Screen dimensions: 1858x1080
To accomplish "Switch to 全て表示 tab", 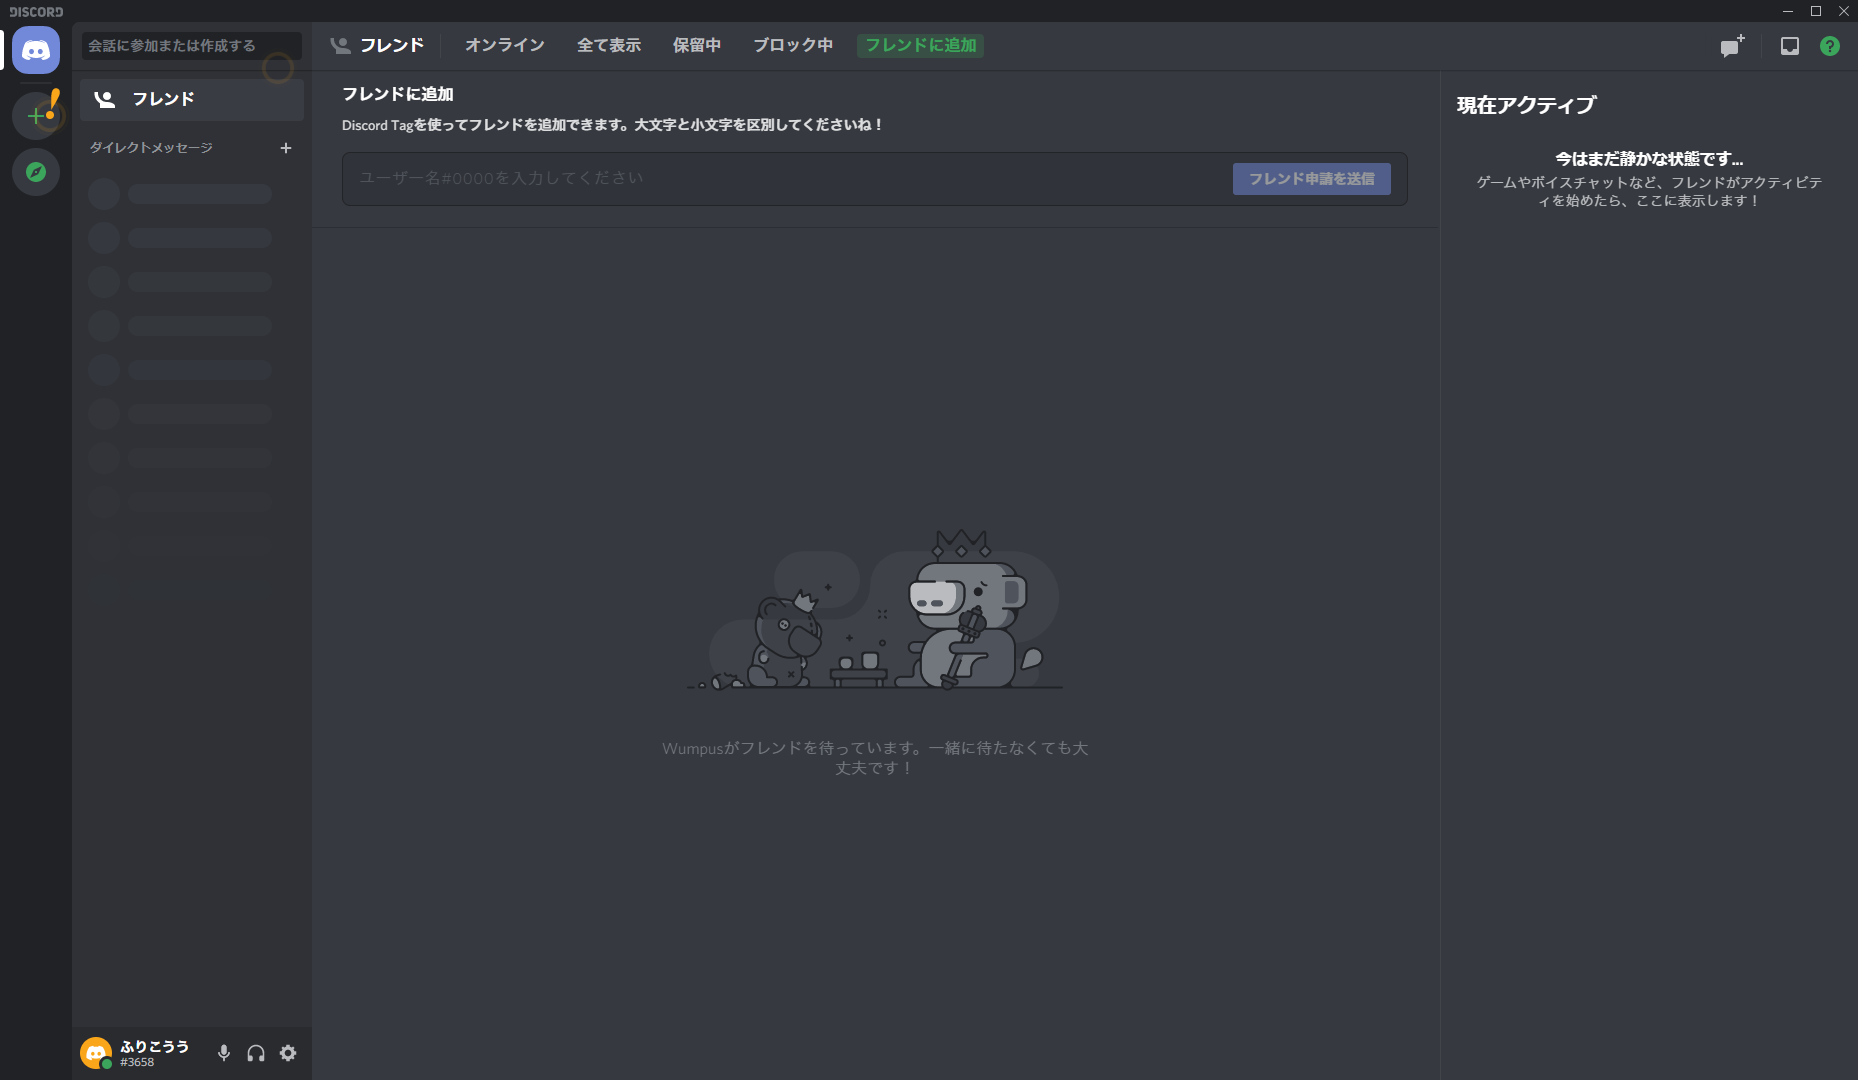I will 609,45.
